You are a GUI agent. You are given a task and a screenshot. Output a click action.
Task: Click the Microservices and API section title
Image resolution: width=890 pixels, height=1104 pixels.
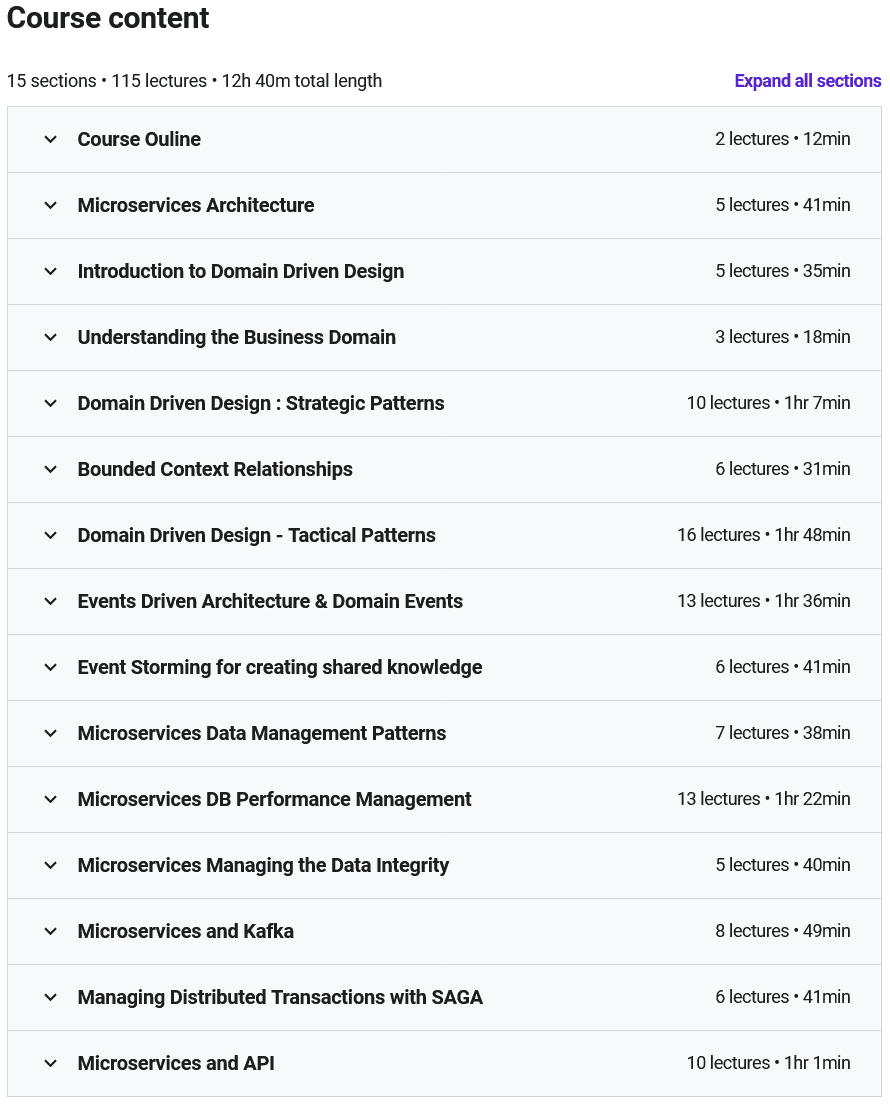coord(176,1063)
